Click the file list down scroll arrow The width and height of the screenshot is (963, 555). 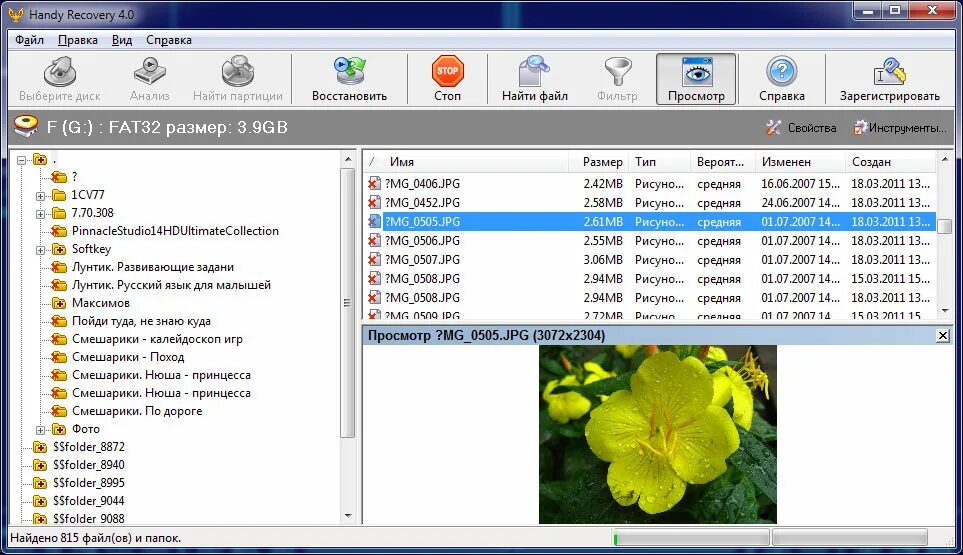click(945, 311)
